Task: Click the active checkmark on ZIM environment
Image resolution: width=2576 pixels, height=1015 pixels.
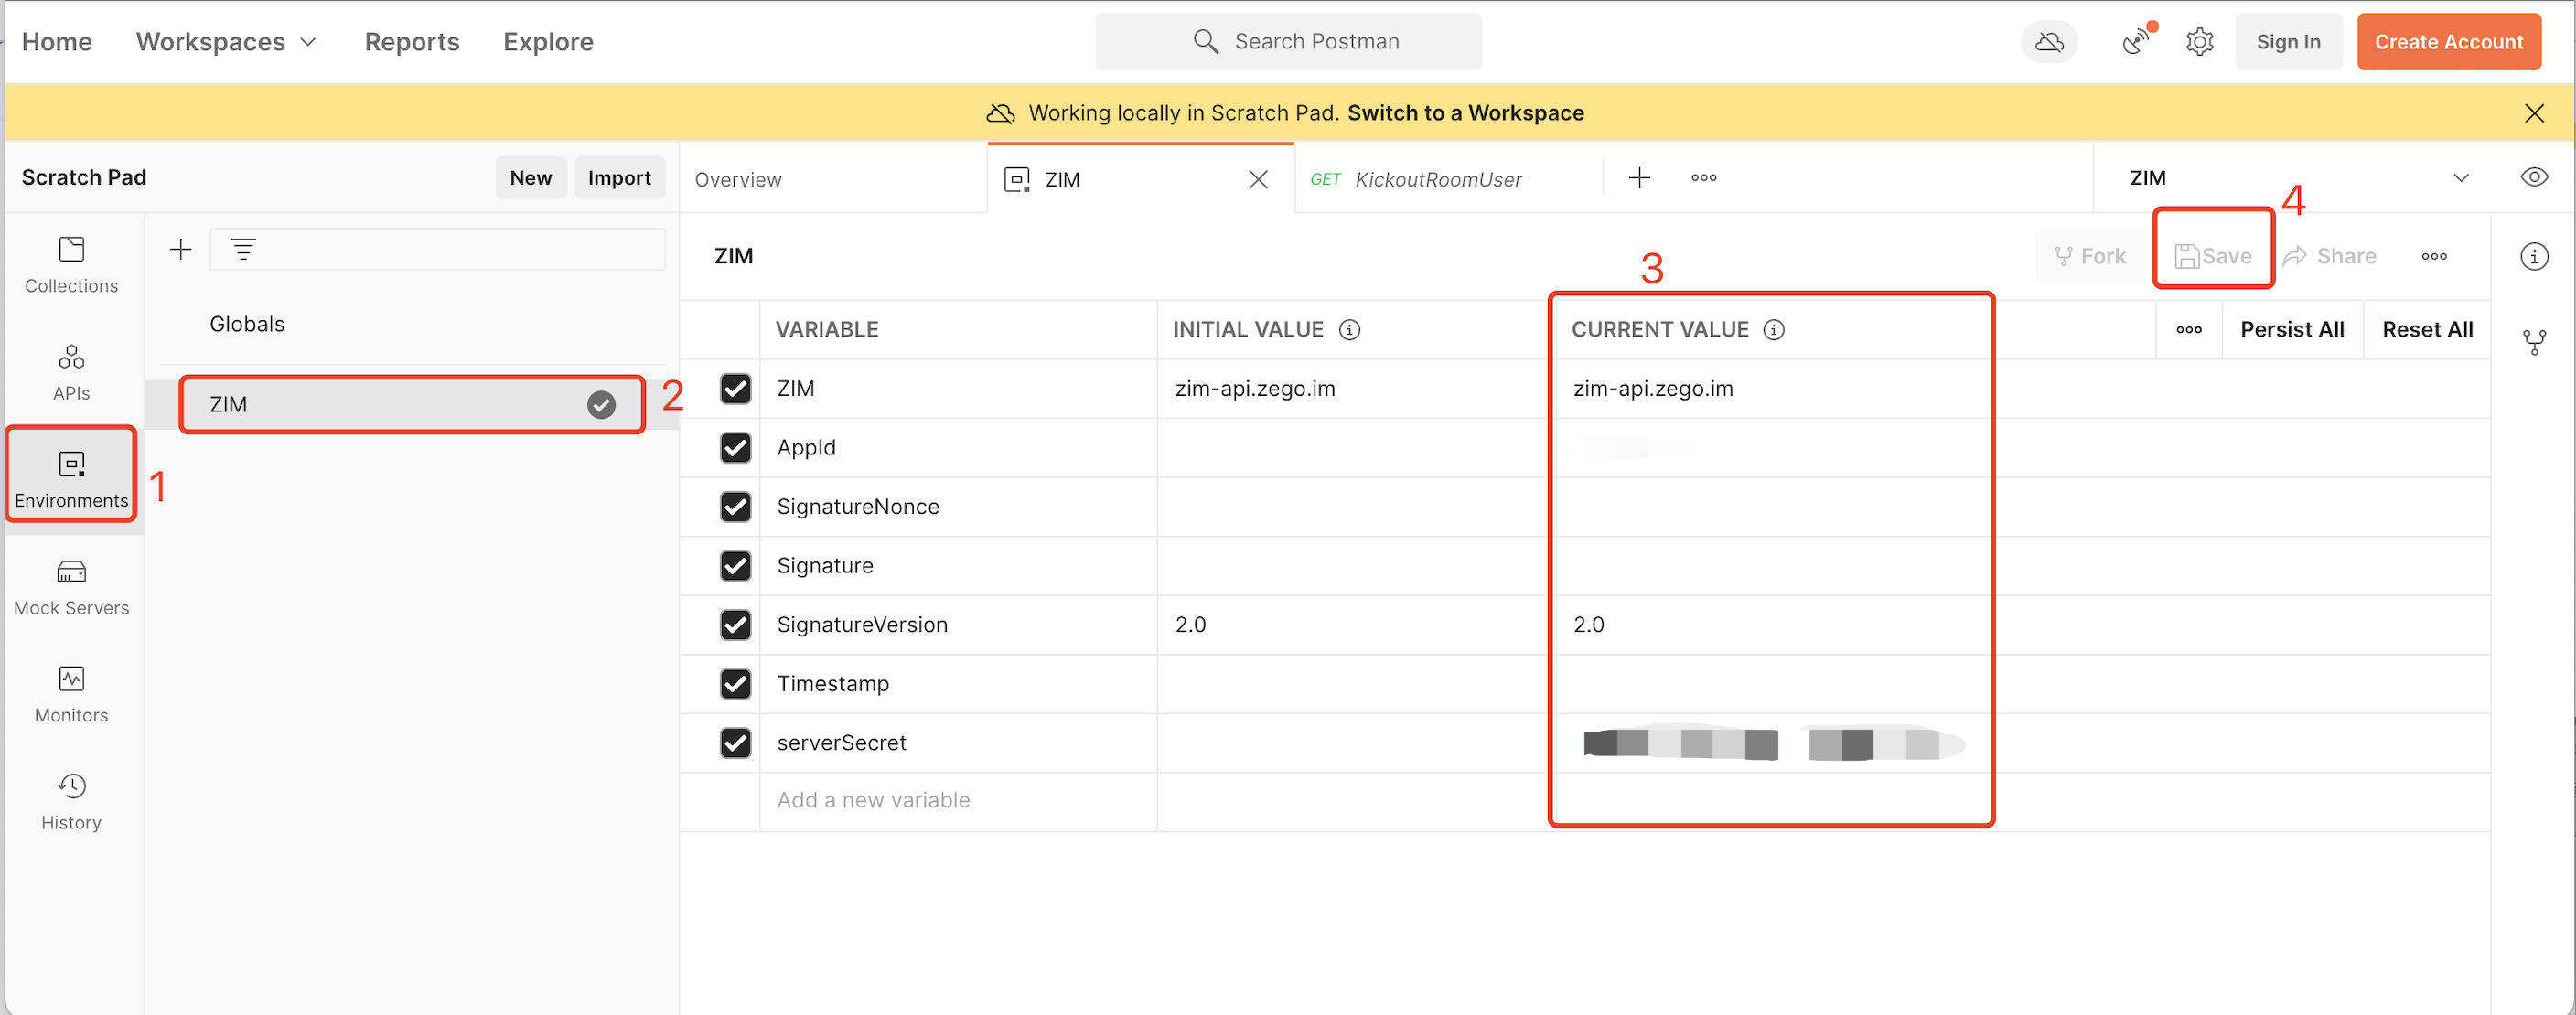Action: tap(601, 404)
